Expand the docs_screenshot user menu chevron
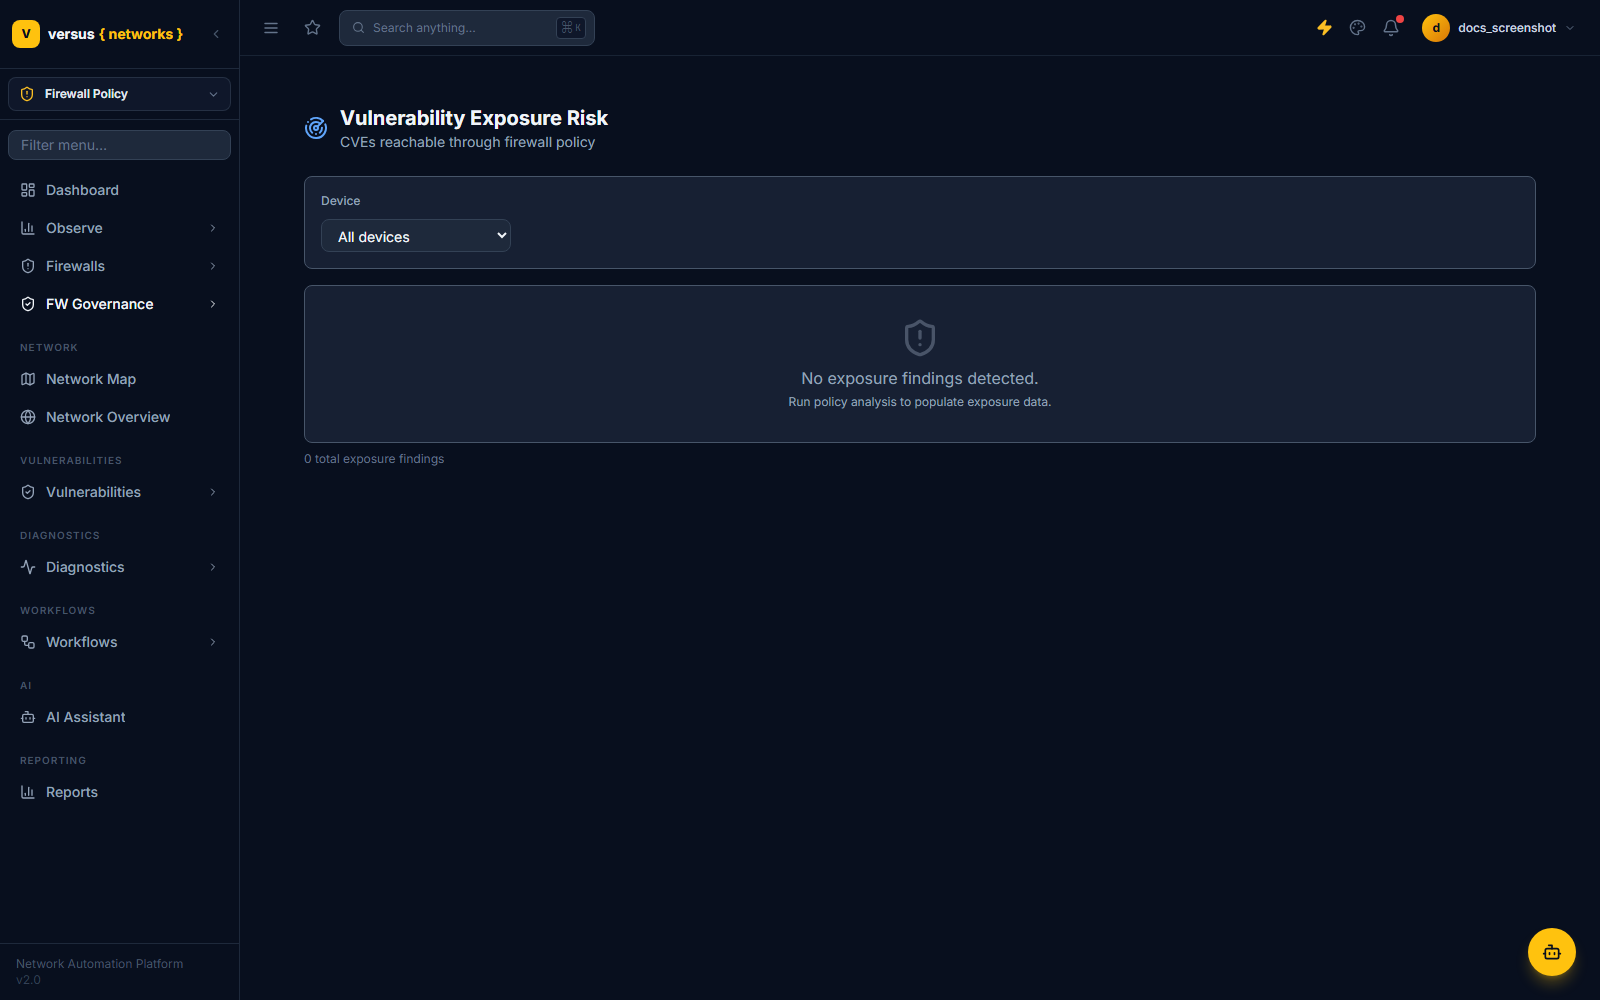The width and height of the screenshot is (1600, 1000). [1570, 28]
